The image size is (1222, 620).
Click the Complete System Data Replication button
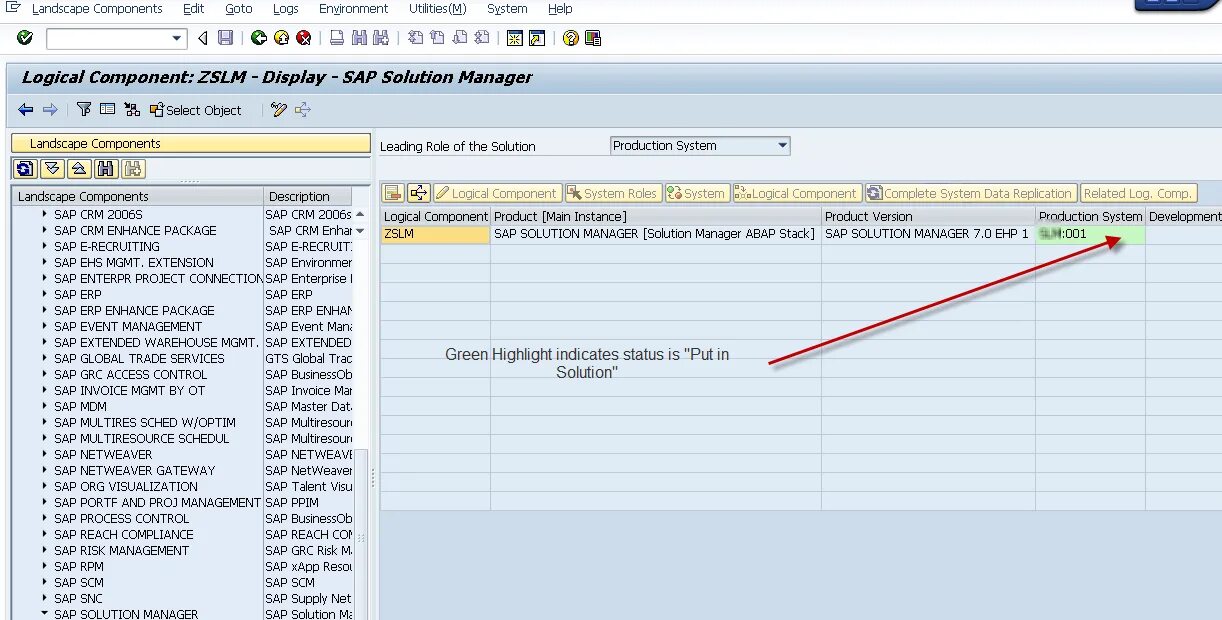[970, 193]
